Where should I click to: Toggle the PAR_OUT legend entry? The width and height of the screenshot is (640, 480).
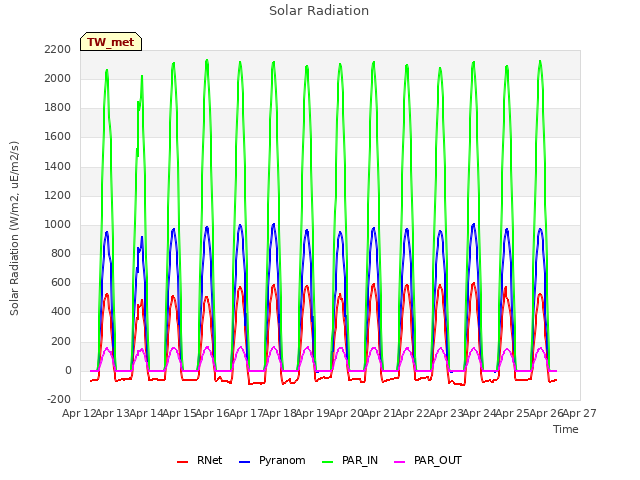pos(428,460)
